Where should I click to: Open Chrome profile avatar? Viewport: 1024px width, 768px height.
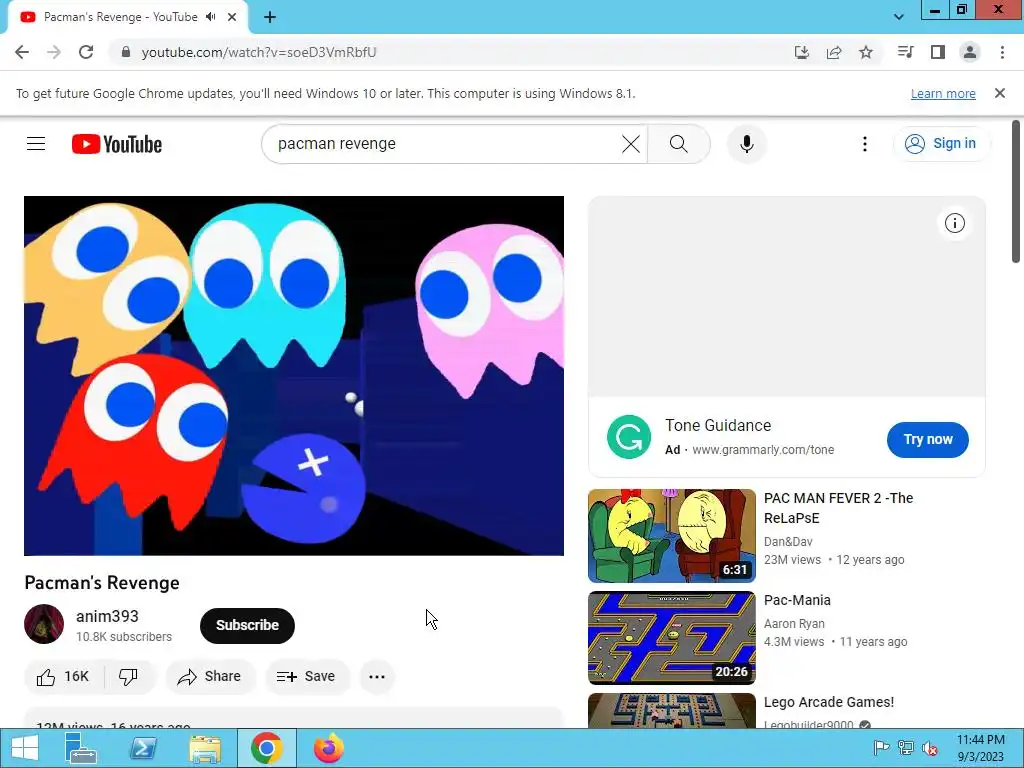970,52
